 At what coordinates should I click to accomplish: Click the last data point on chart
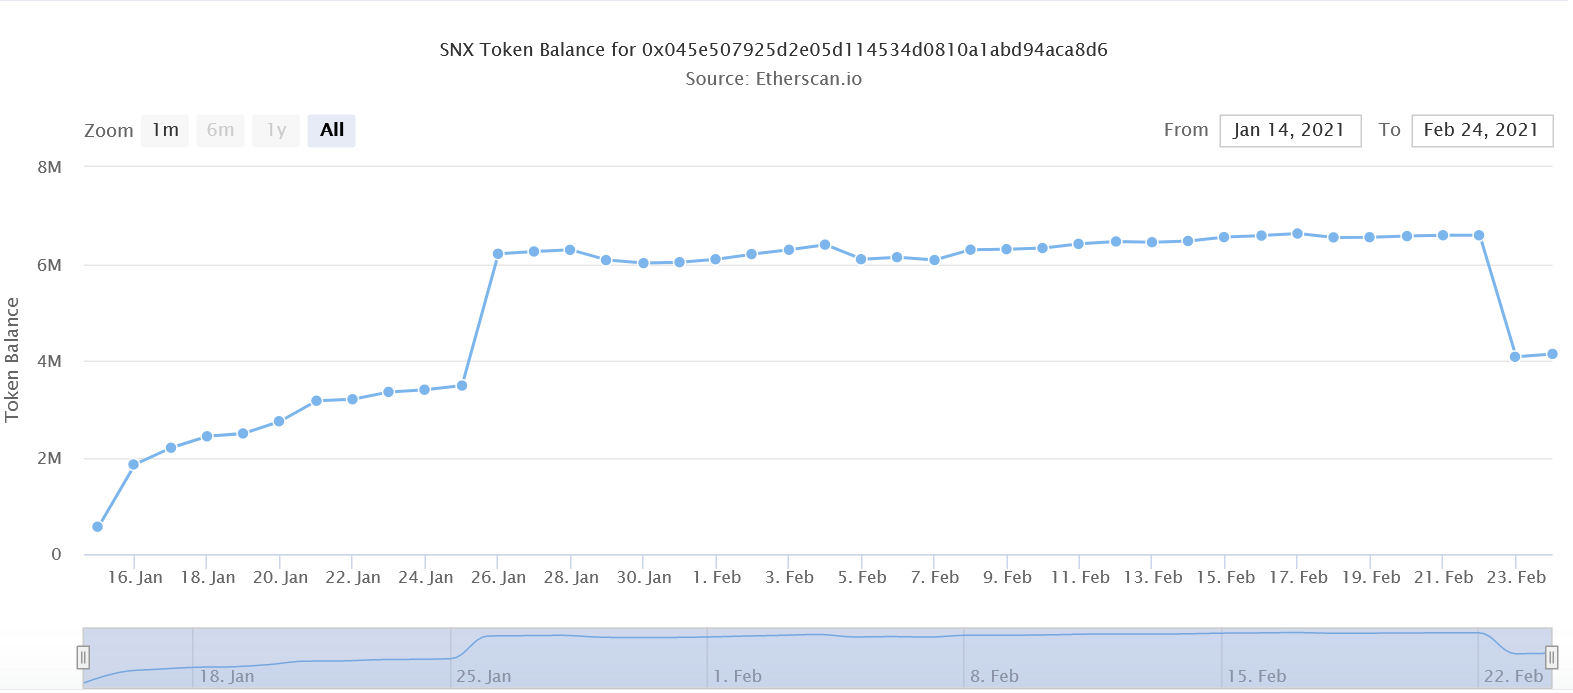tap(1552, 354)
